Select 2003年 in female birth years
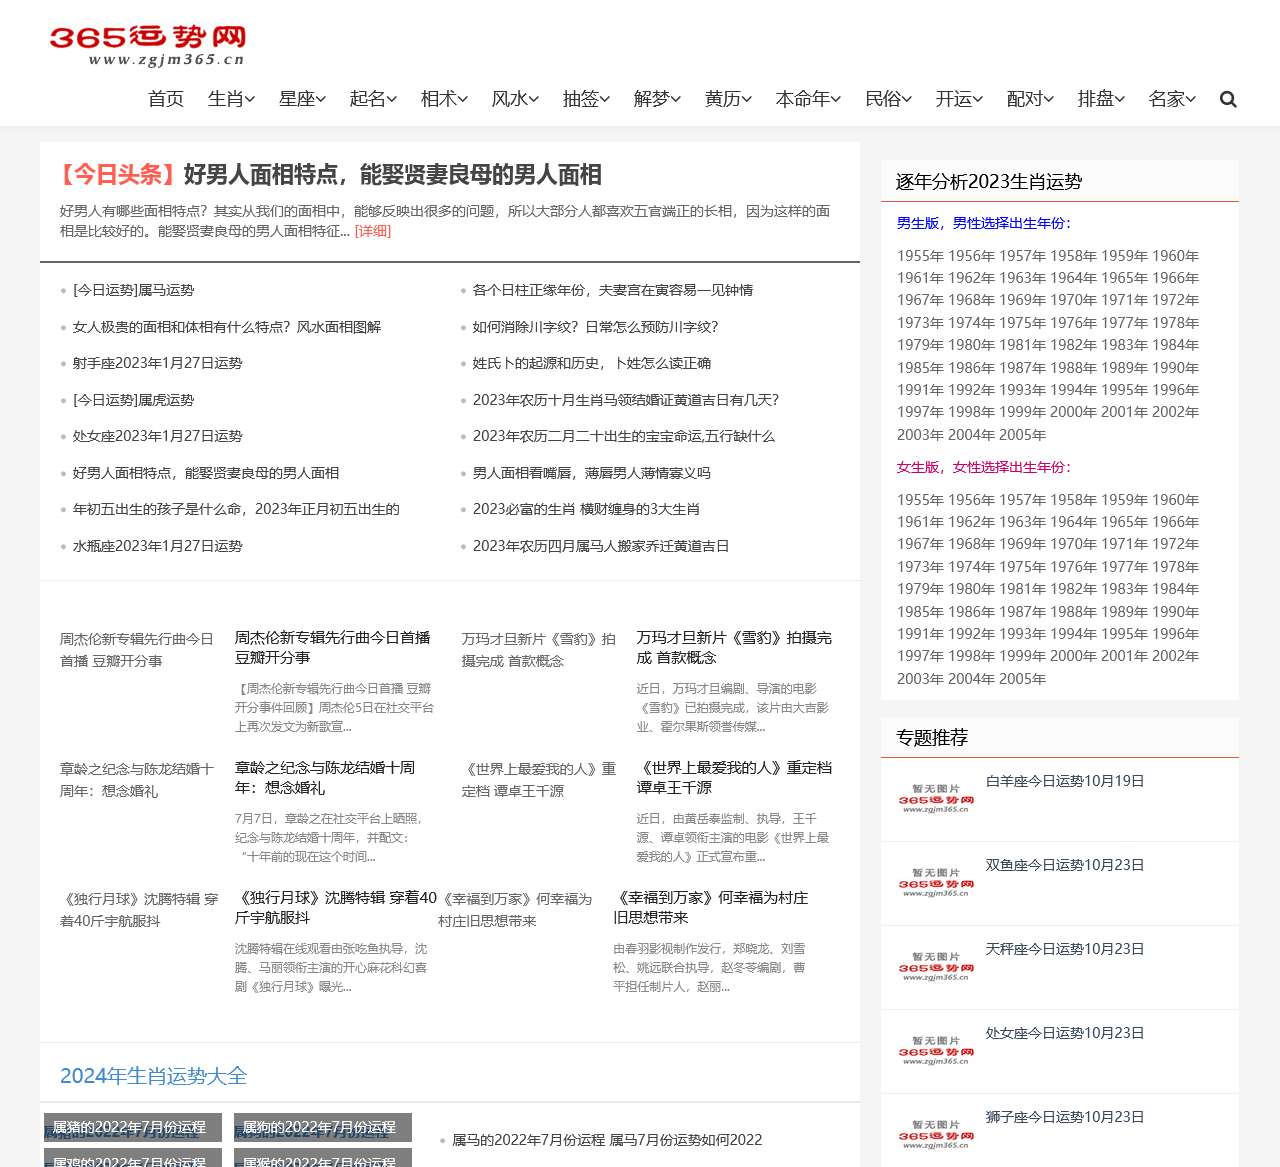Screen dimensions: 1280x1167 920,679
